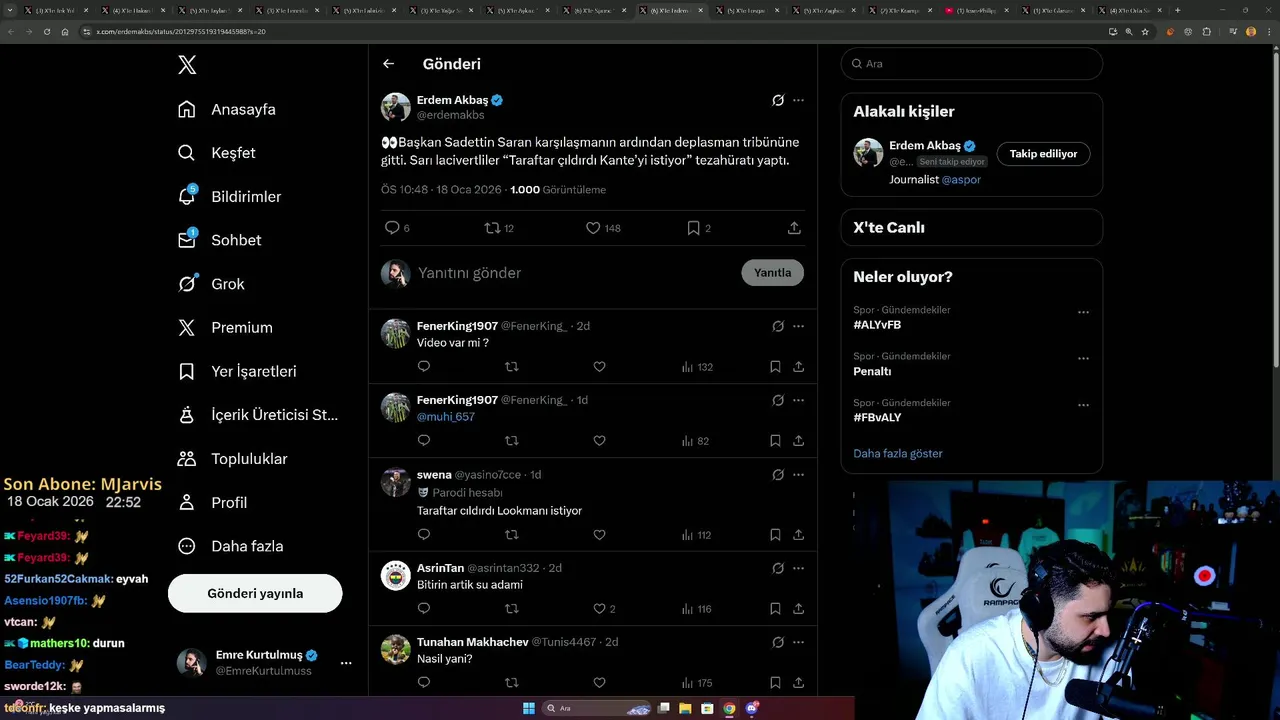This screenshot has height=720, width=1280.
Task: Open account menu dots next to Emre Kurtulmuş
Action: pos(346,663)
